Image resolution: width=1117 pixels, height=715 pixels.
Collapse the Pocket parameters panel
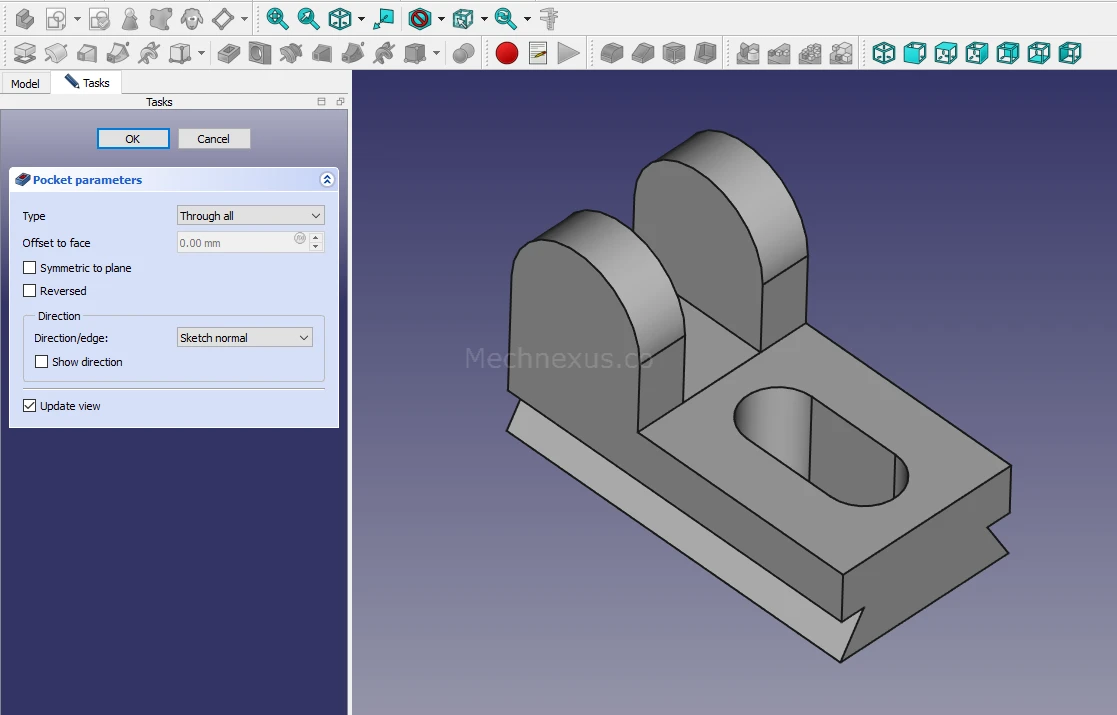tap(326, 180)
